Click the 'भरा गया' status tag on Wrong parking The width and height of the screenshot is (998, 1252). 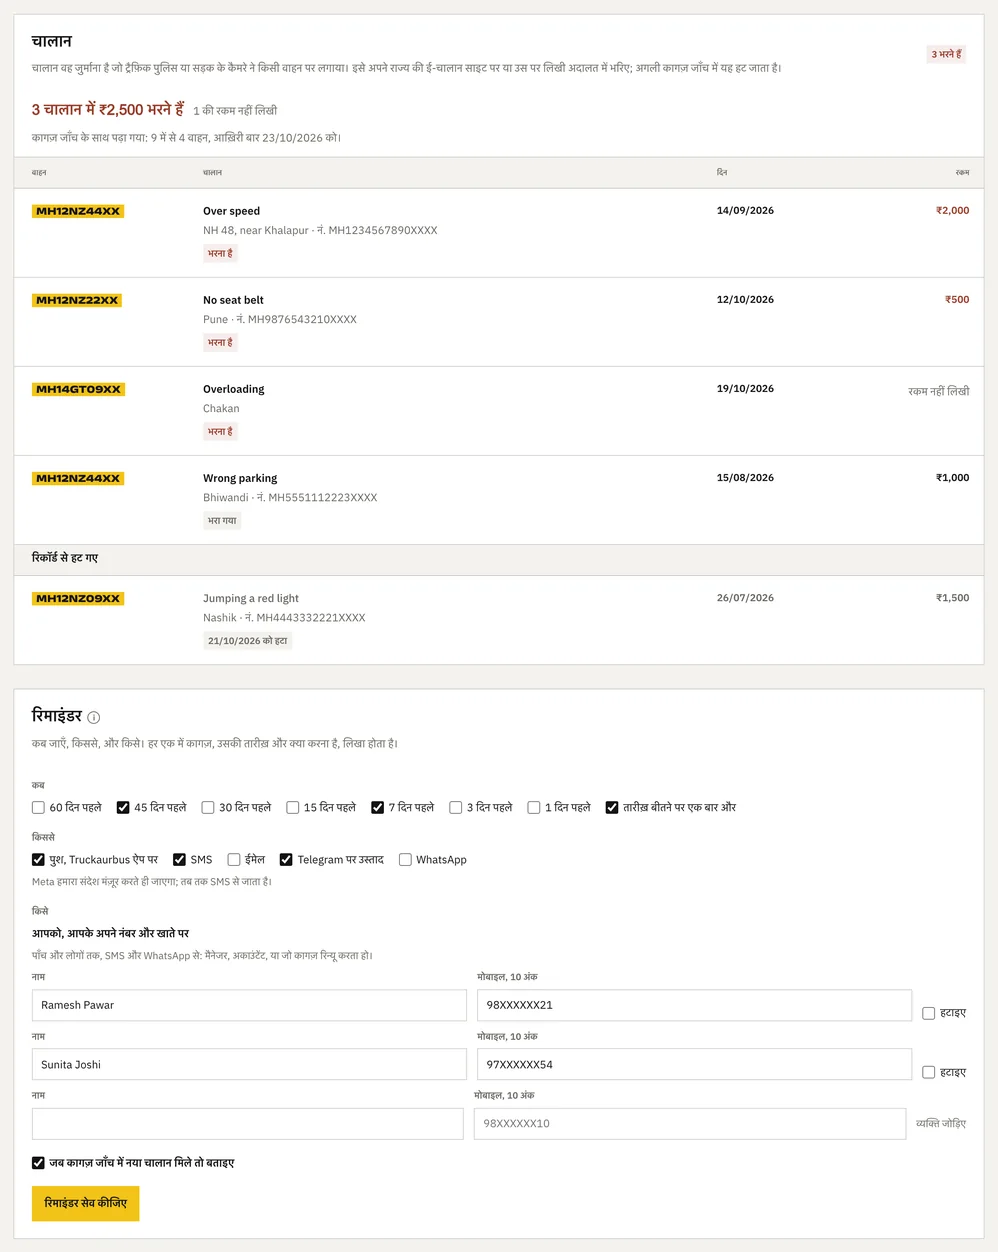click(222, 520)
